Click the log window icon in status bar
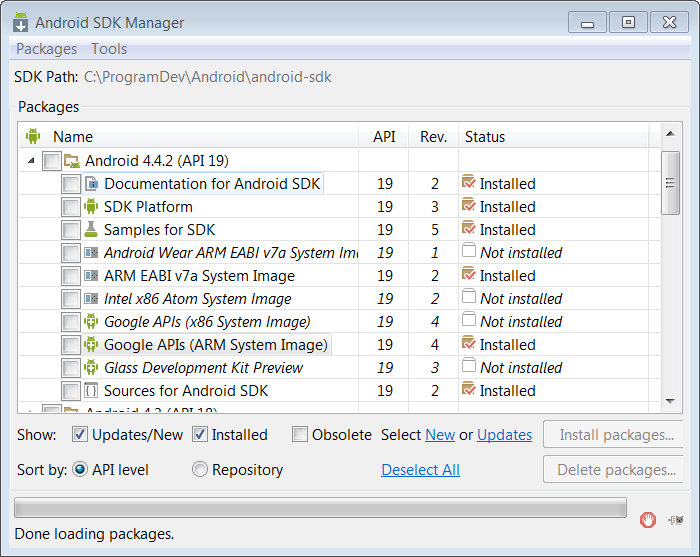This screenshot has height=557, width=700. pos(677,519)
